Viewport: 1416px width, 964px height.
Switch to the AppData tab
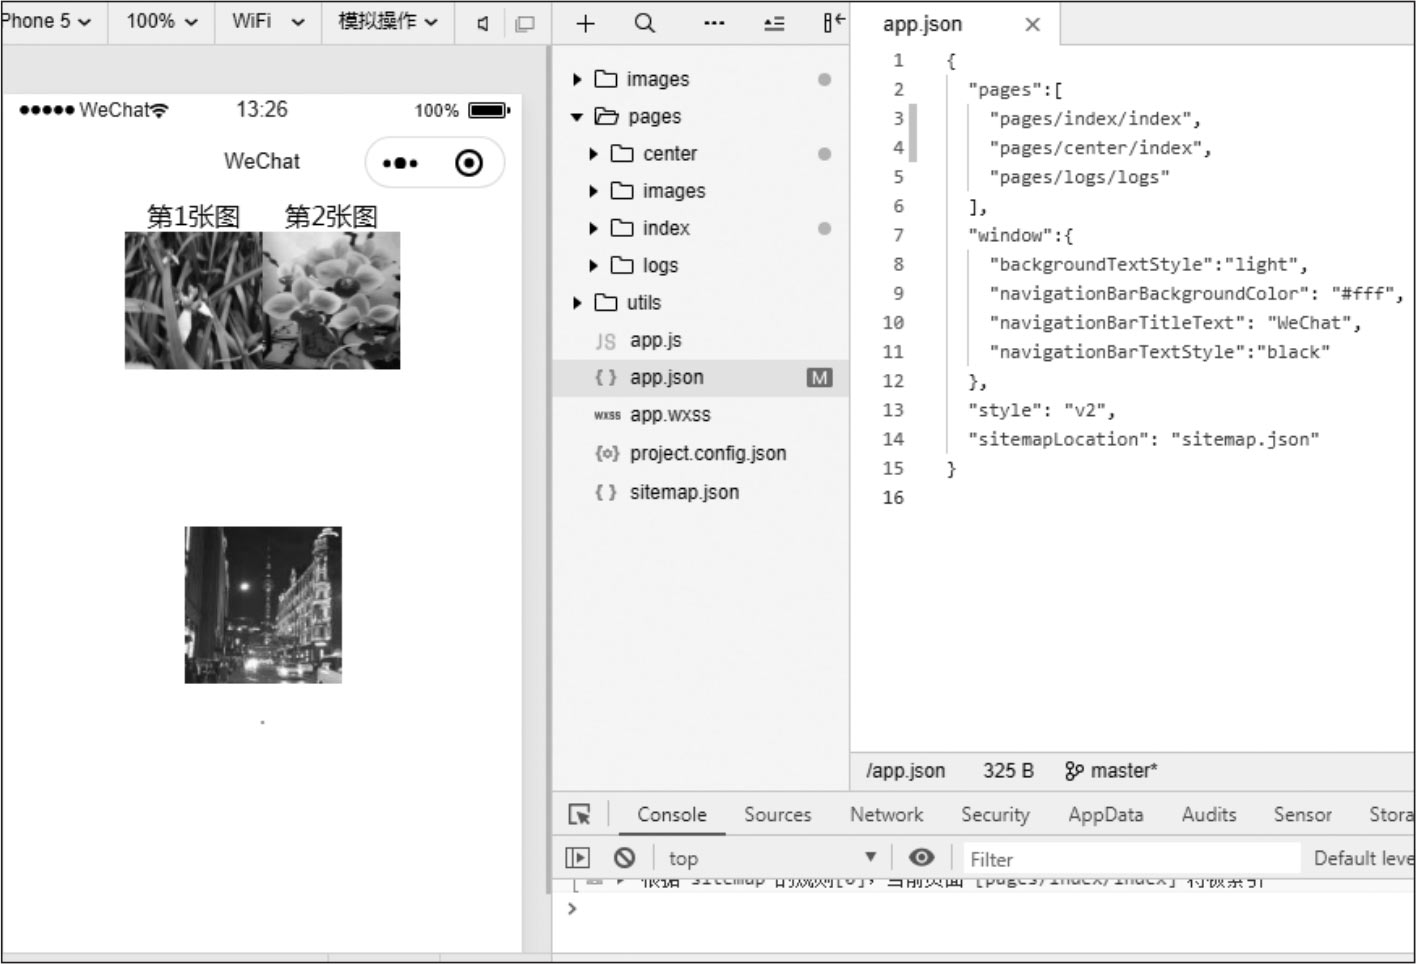pos(1105,815)
